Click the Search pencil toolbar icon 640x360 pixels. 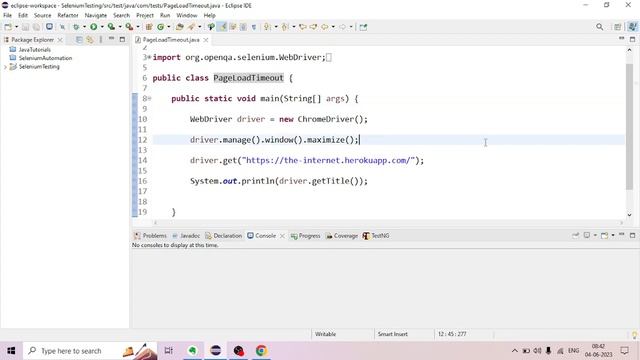click(x=191, y=27)
